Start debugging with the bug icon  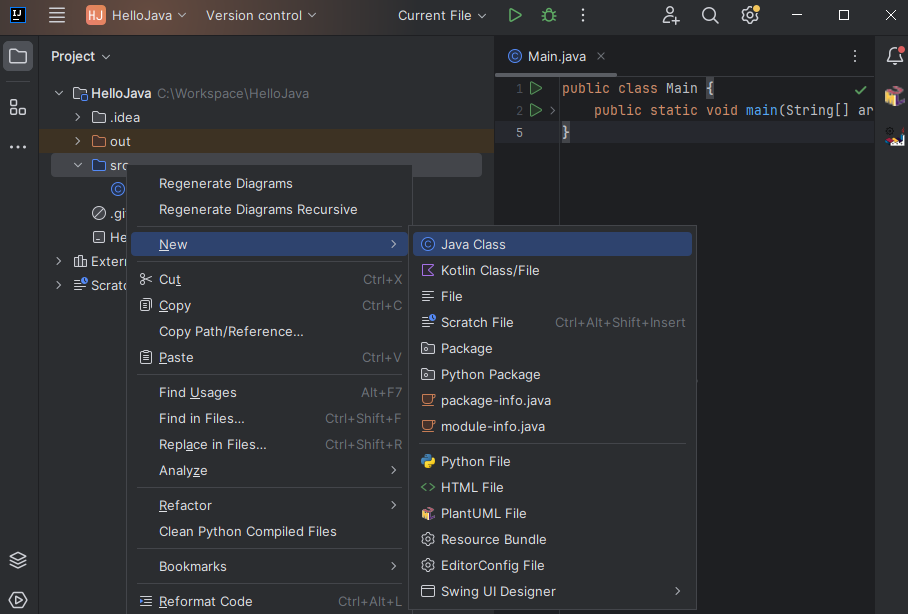point(548,15)
